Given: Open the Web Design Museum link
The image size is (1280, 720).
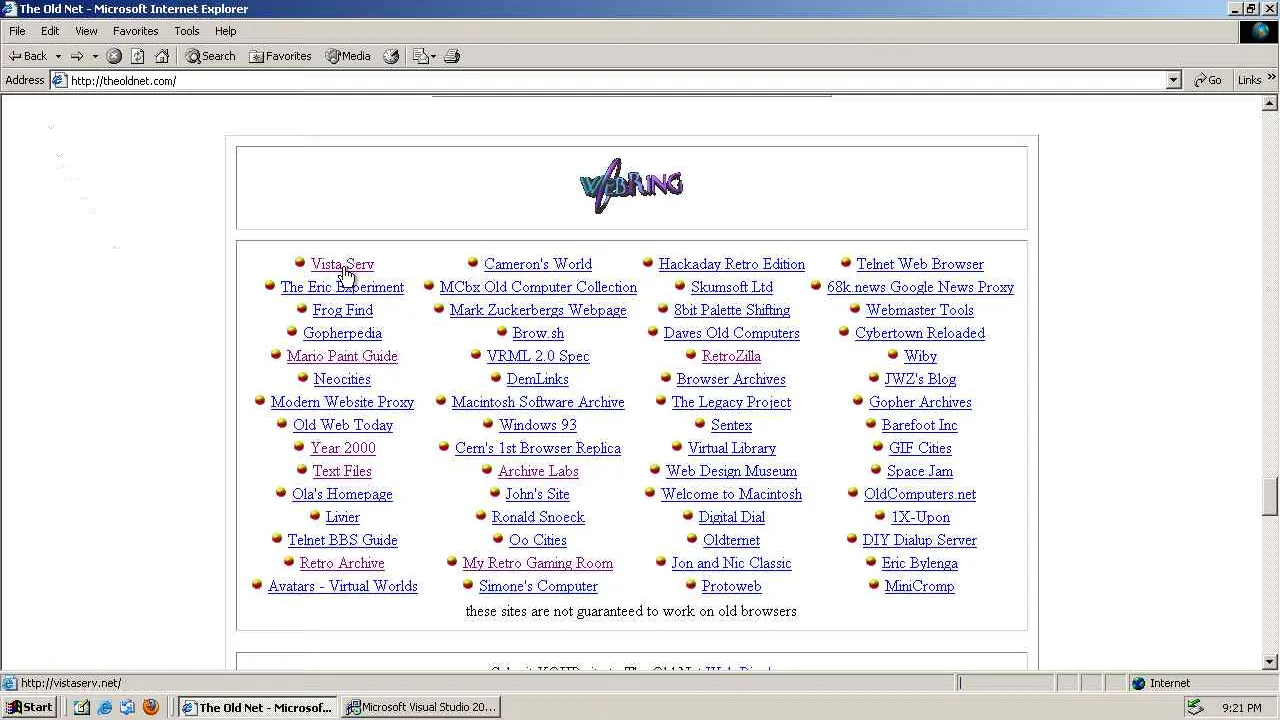Looking at the screenshot, I should pos(731,471).
